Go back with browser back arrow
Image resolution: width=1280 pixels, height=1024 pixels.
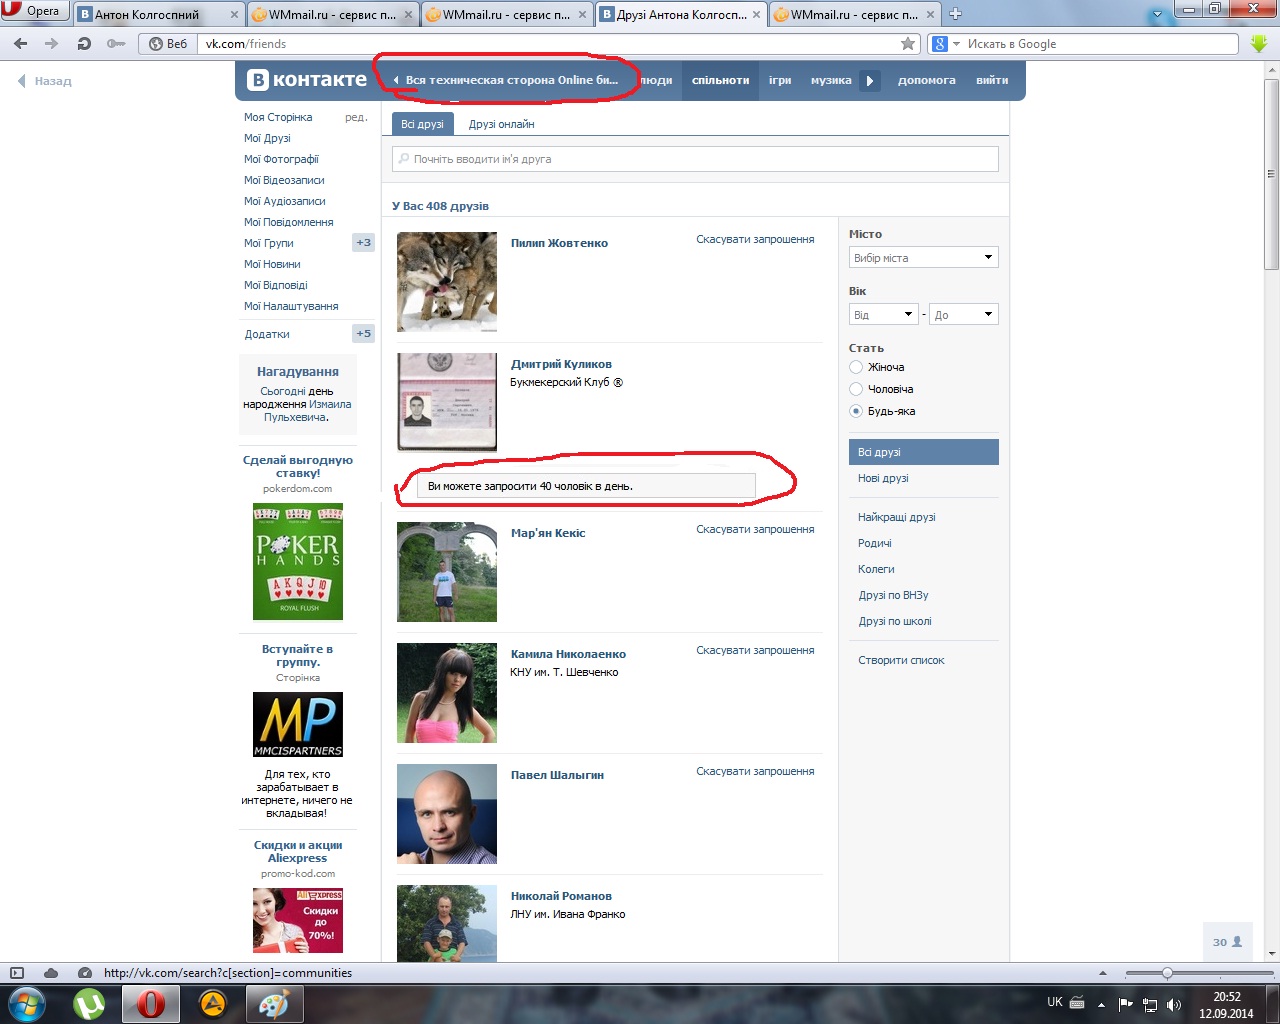(x=21, y=44)
